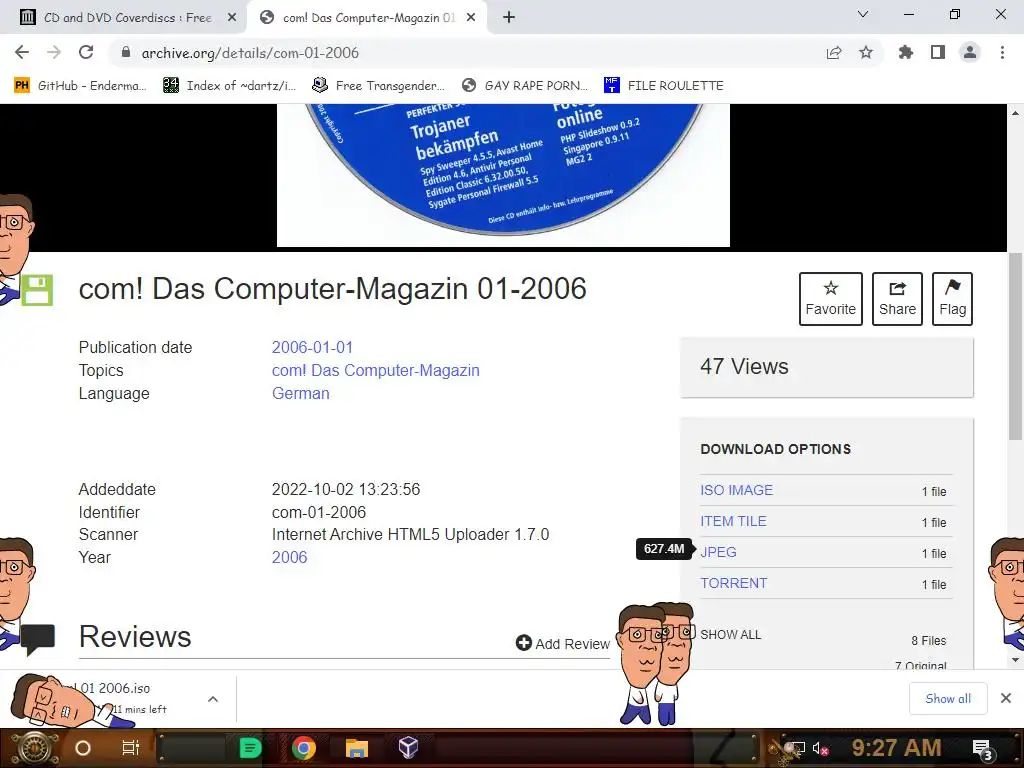This screenshot has height=768, width=1024.
Task: Download the TORRENT file
Action: pyautogui.click(x=733, y=583)
